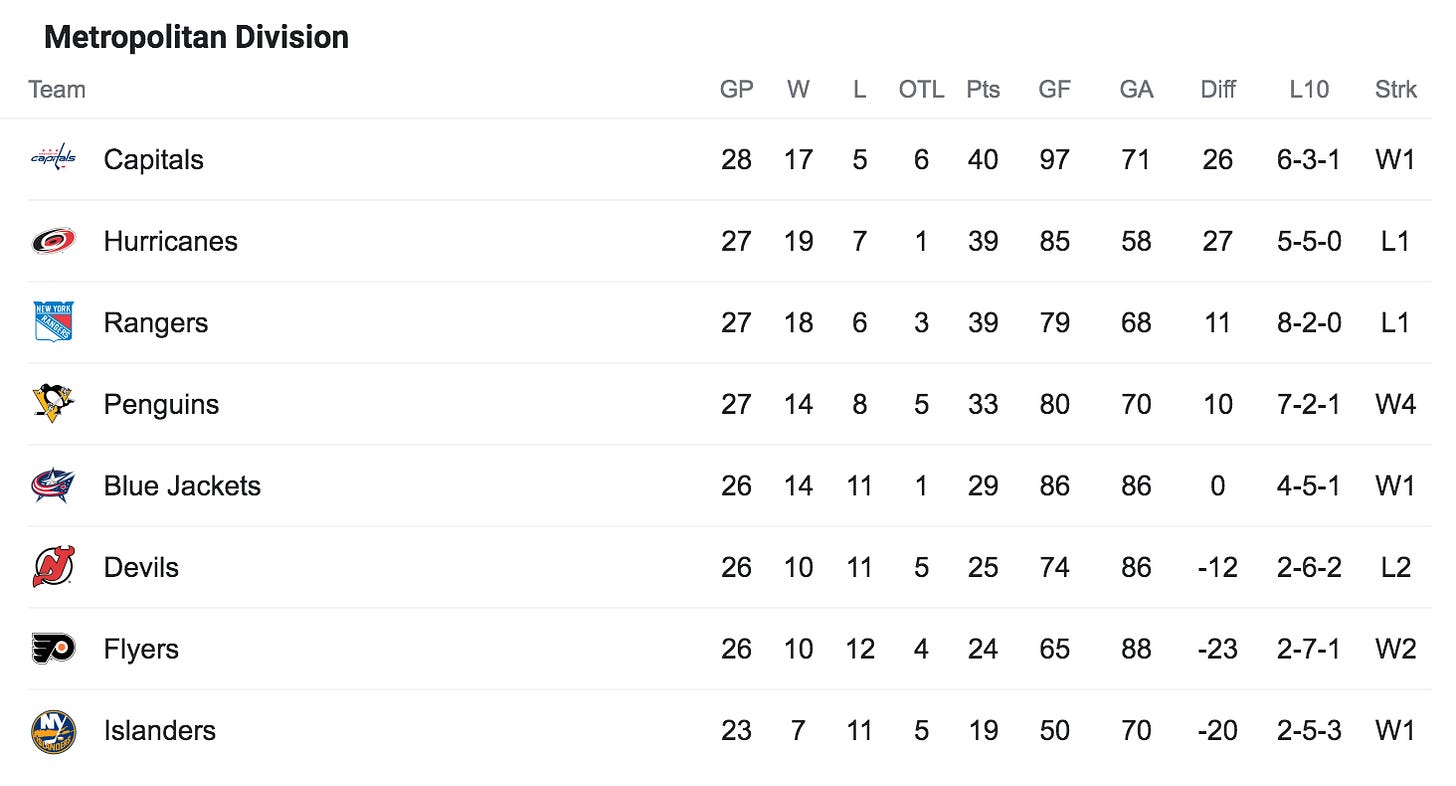Image resolution: width=1456 pixels, height=786 pixels.
Task: Click the Diff column header
Action: pos(1218,89)
